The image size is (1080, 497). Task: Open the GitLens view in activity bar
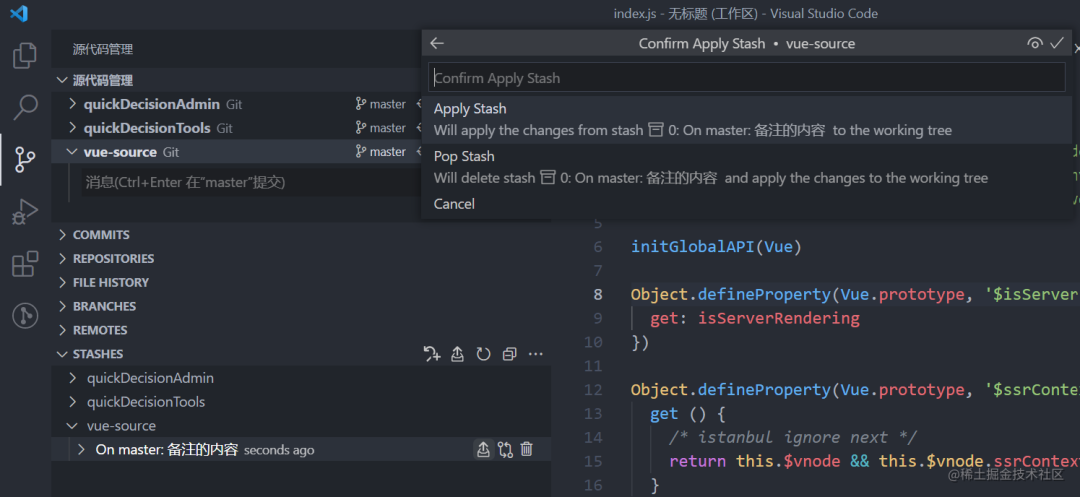click(25, 315)
